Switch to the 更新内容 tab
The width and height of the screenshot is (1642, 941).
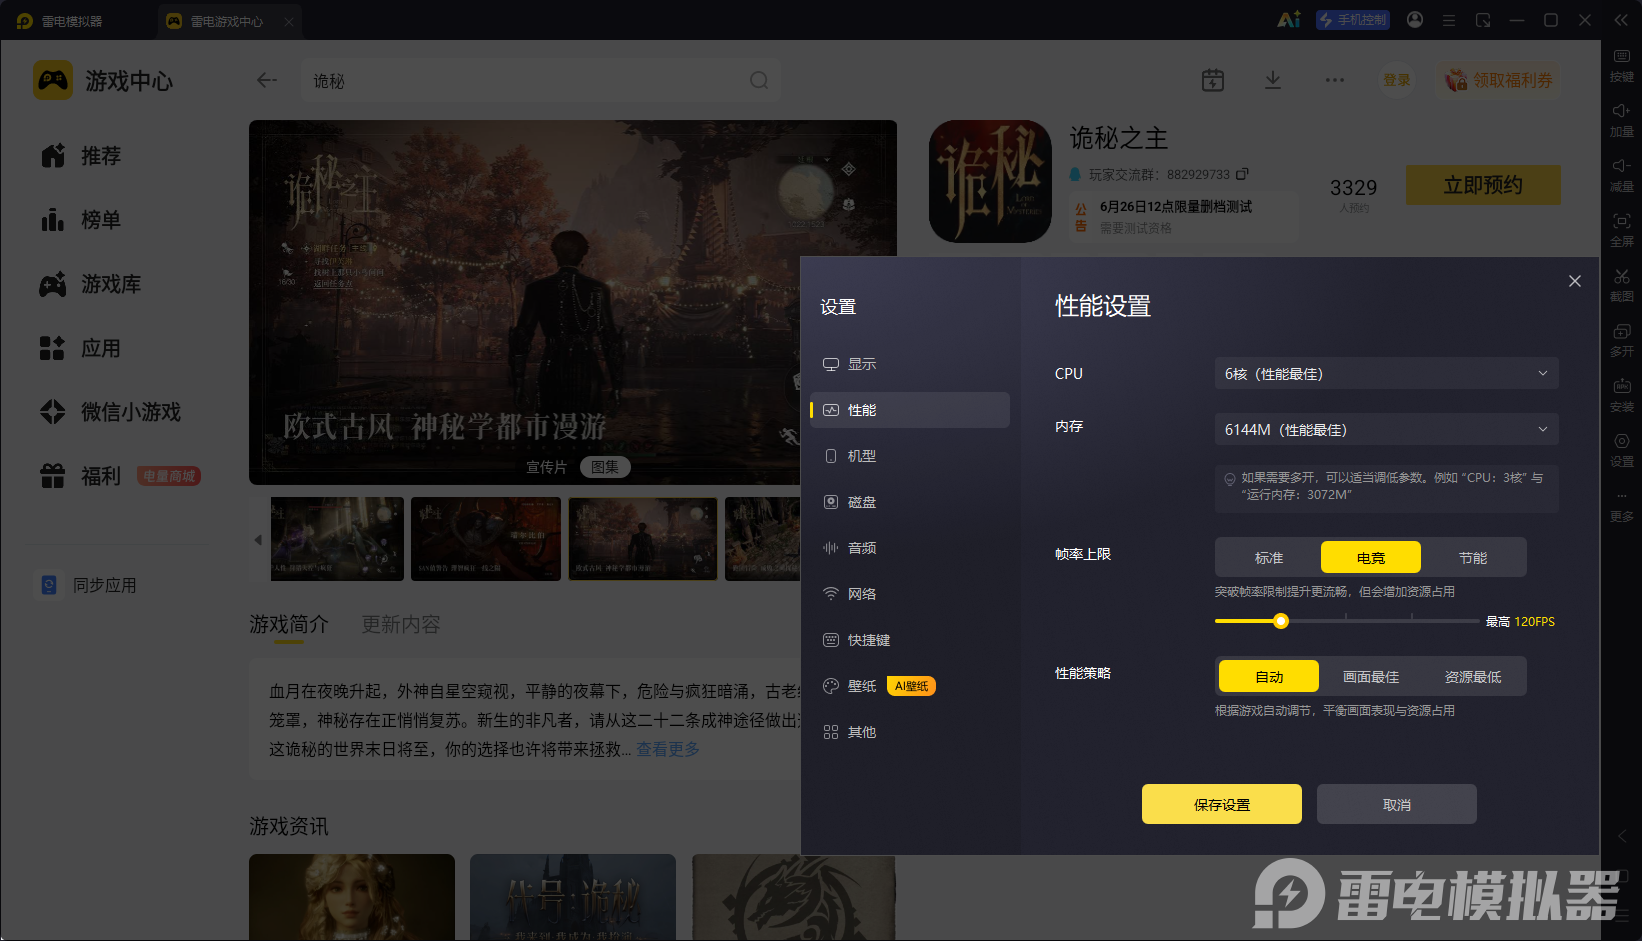coord(401,625)
